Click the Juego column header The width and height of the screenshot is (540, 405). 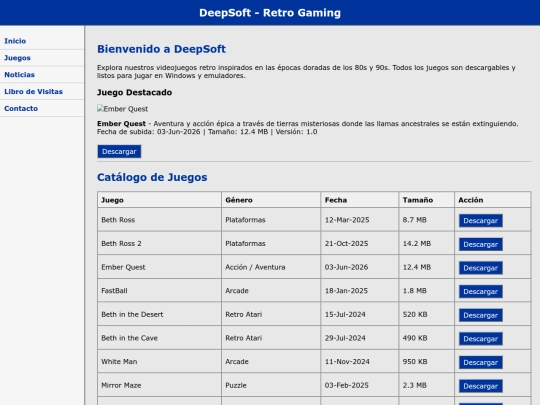[x=159, y=200]
